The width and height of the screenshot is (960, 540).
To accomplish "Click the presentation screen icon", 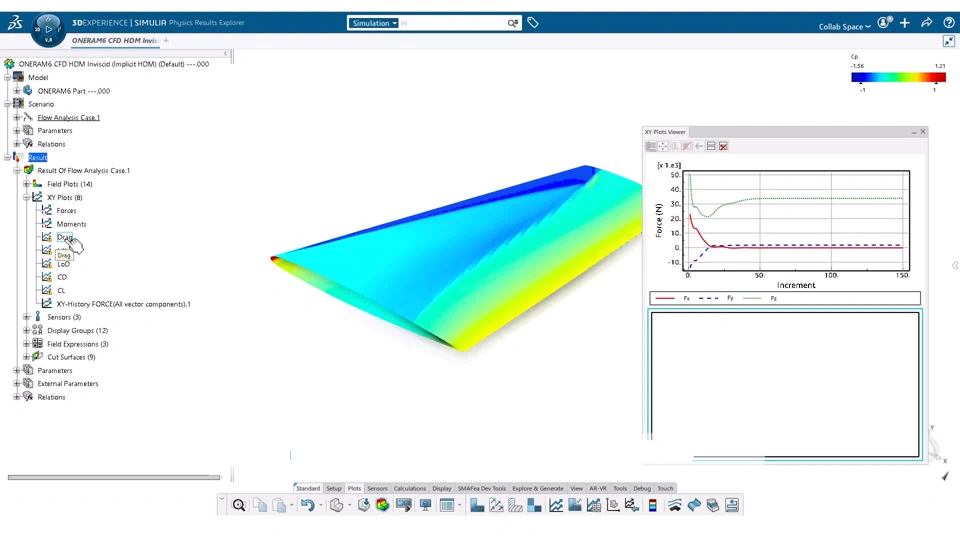I will tap(425, 505).
